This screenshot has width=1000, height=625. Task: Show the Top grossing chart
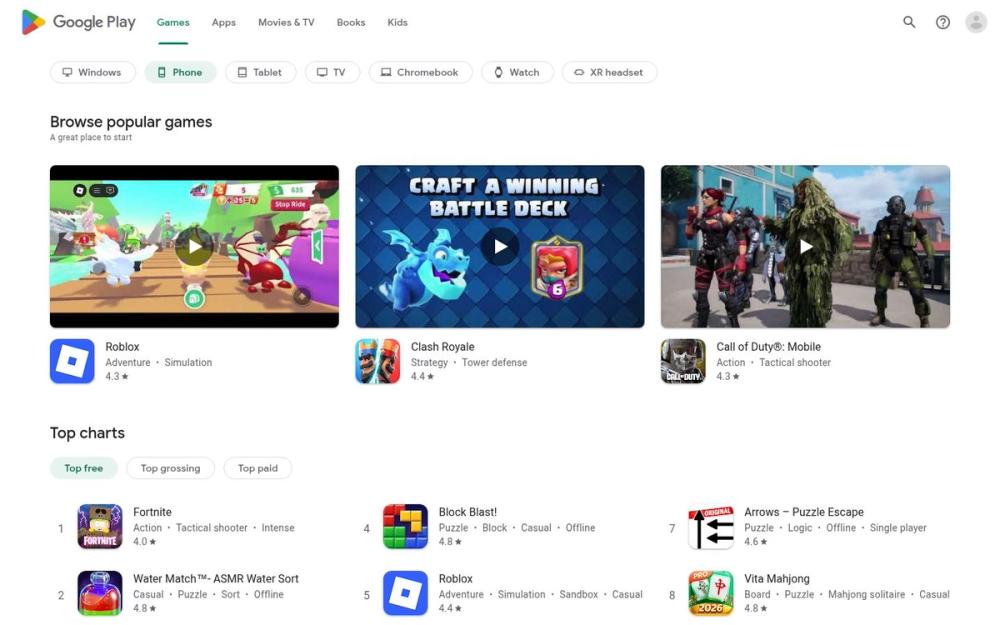click(170, 468)
